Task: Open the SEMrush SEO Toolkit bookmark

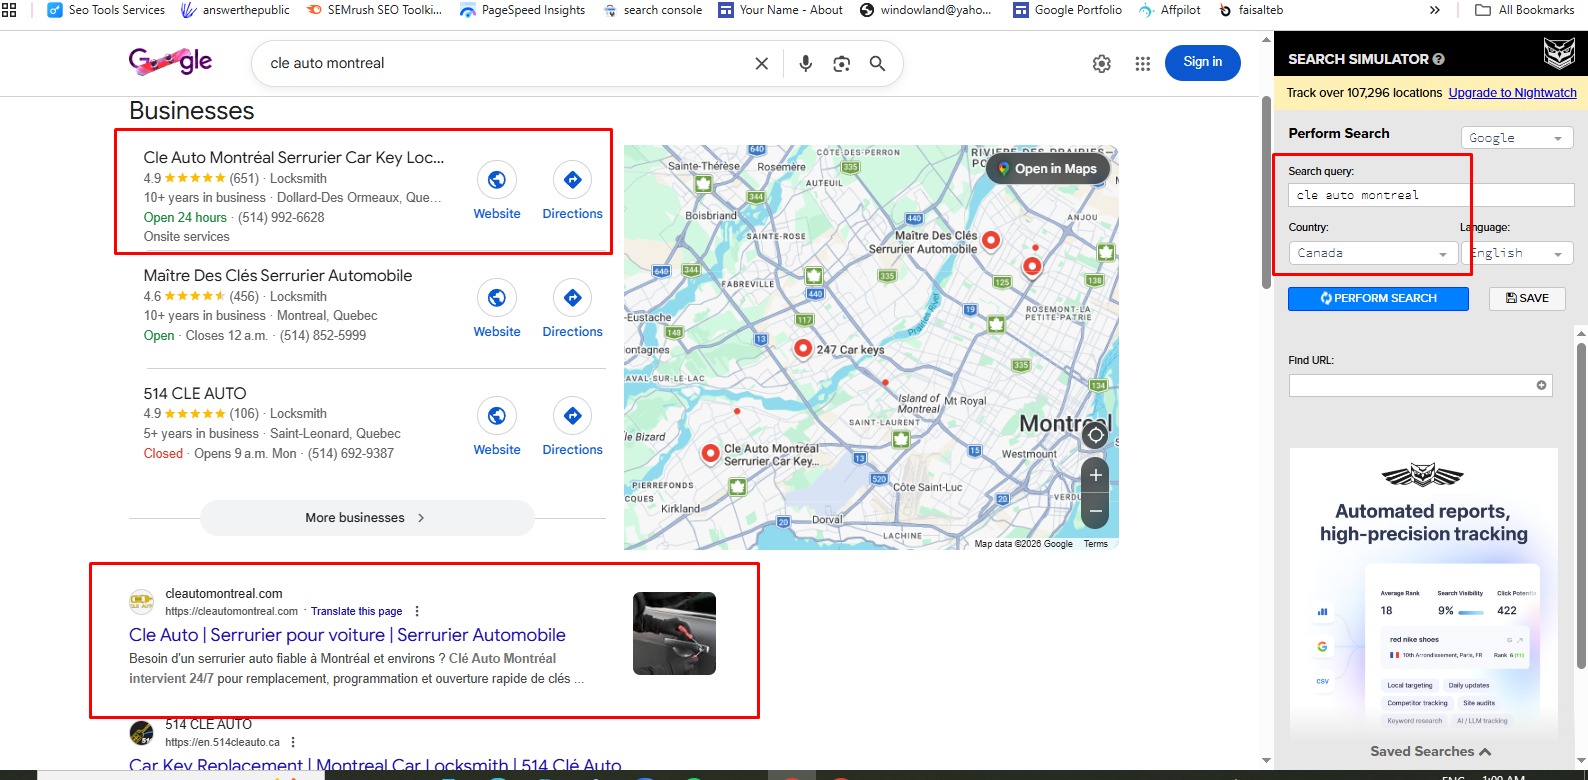Action: 374,10
